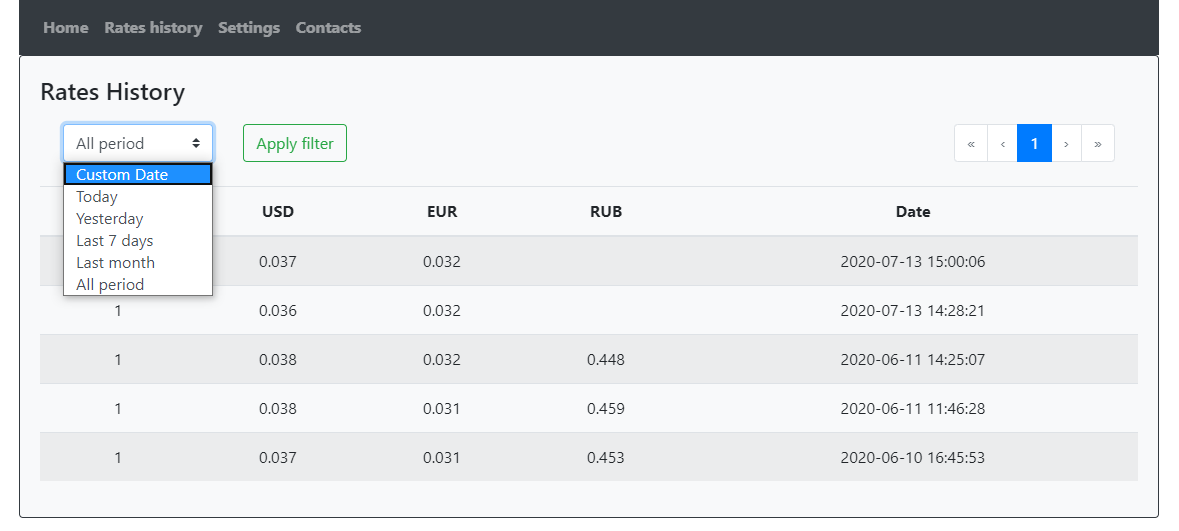Open the period filter select box
The width and height of the screenshot is (1179, 531).
pos(138,143)
